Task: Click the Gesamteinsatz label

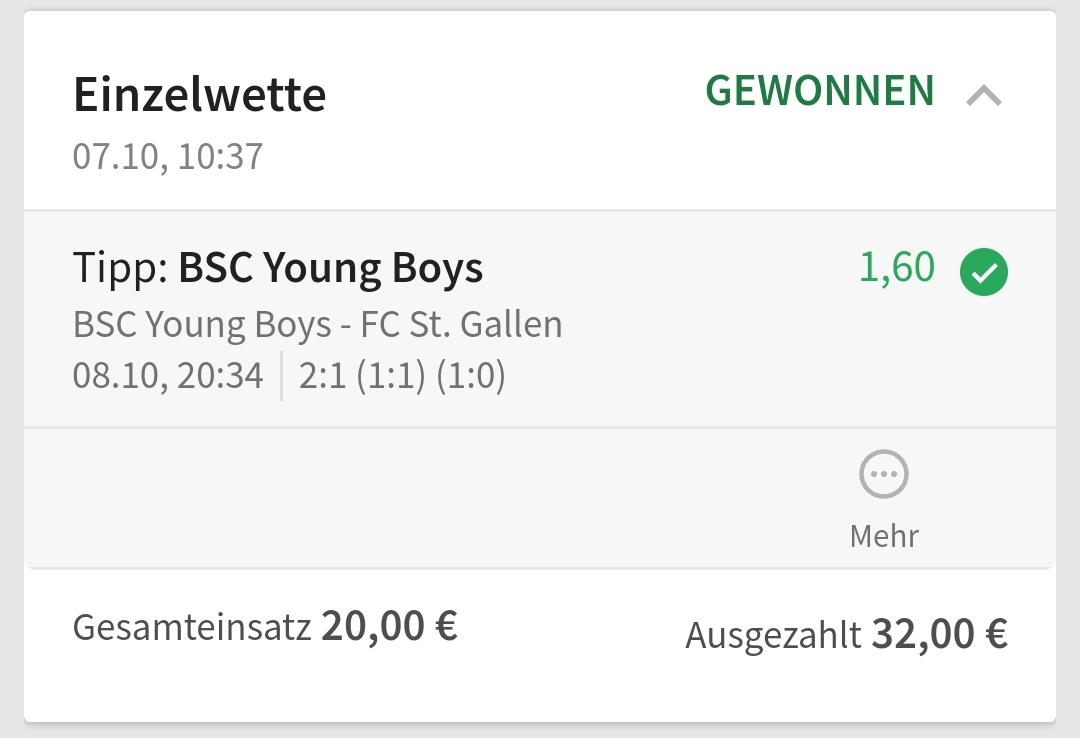Action: click(x=192, y=628)
